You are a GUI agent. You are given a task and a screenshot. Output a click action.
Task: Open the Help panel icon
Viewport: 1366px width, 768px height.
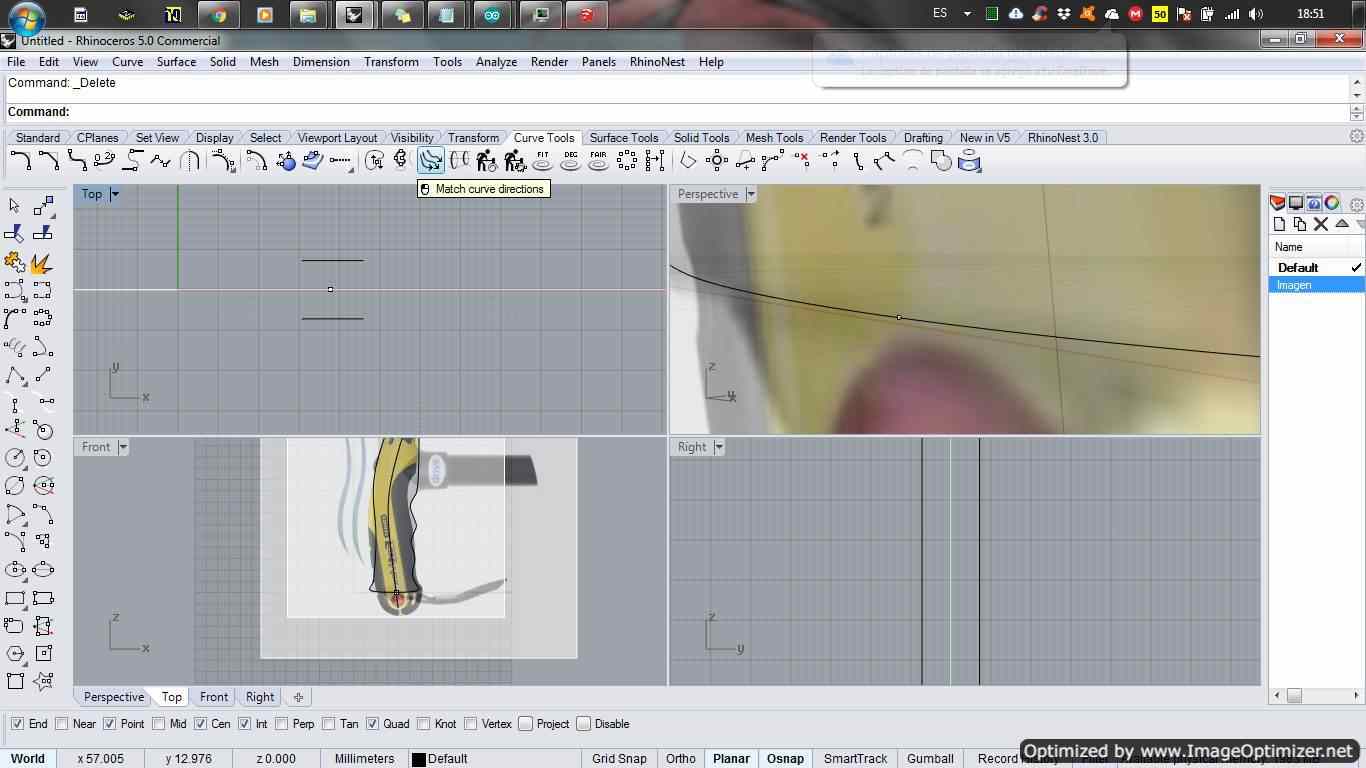tap(1314, 203)
